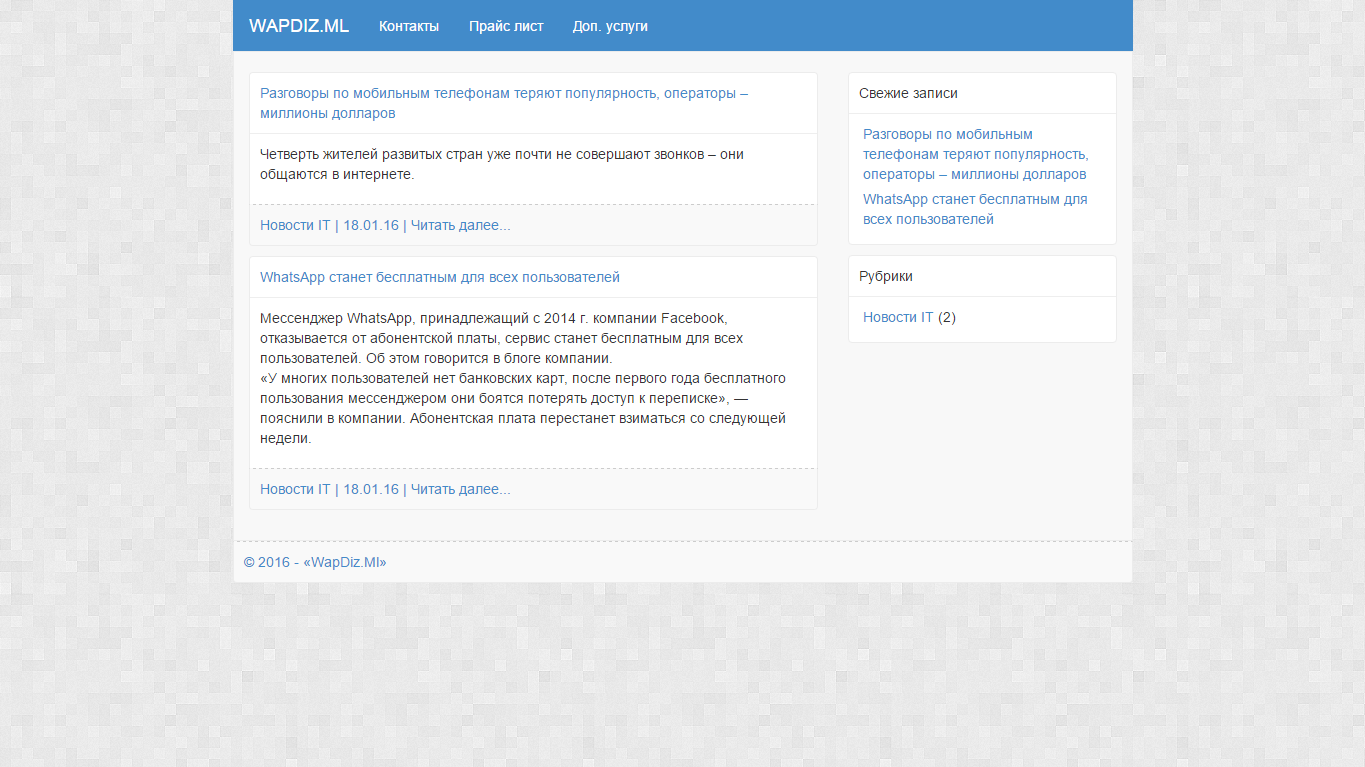Viewport: 1365px width, 767px height.
Task: Click Читать далее under the WhatsApp article
Action: (460, 489)
